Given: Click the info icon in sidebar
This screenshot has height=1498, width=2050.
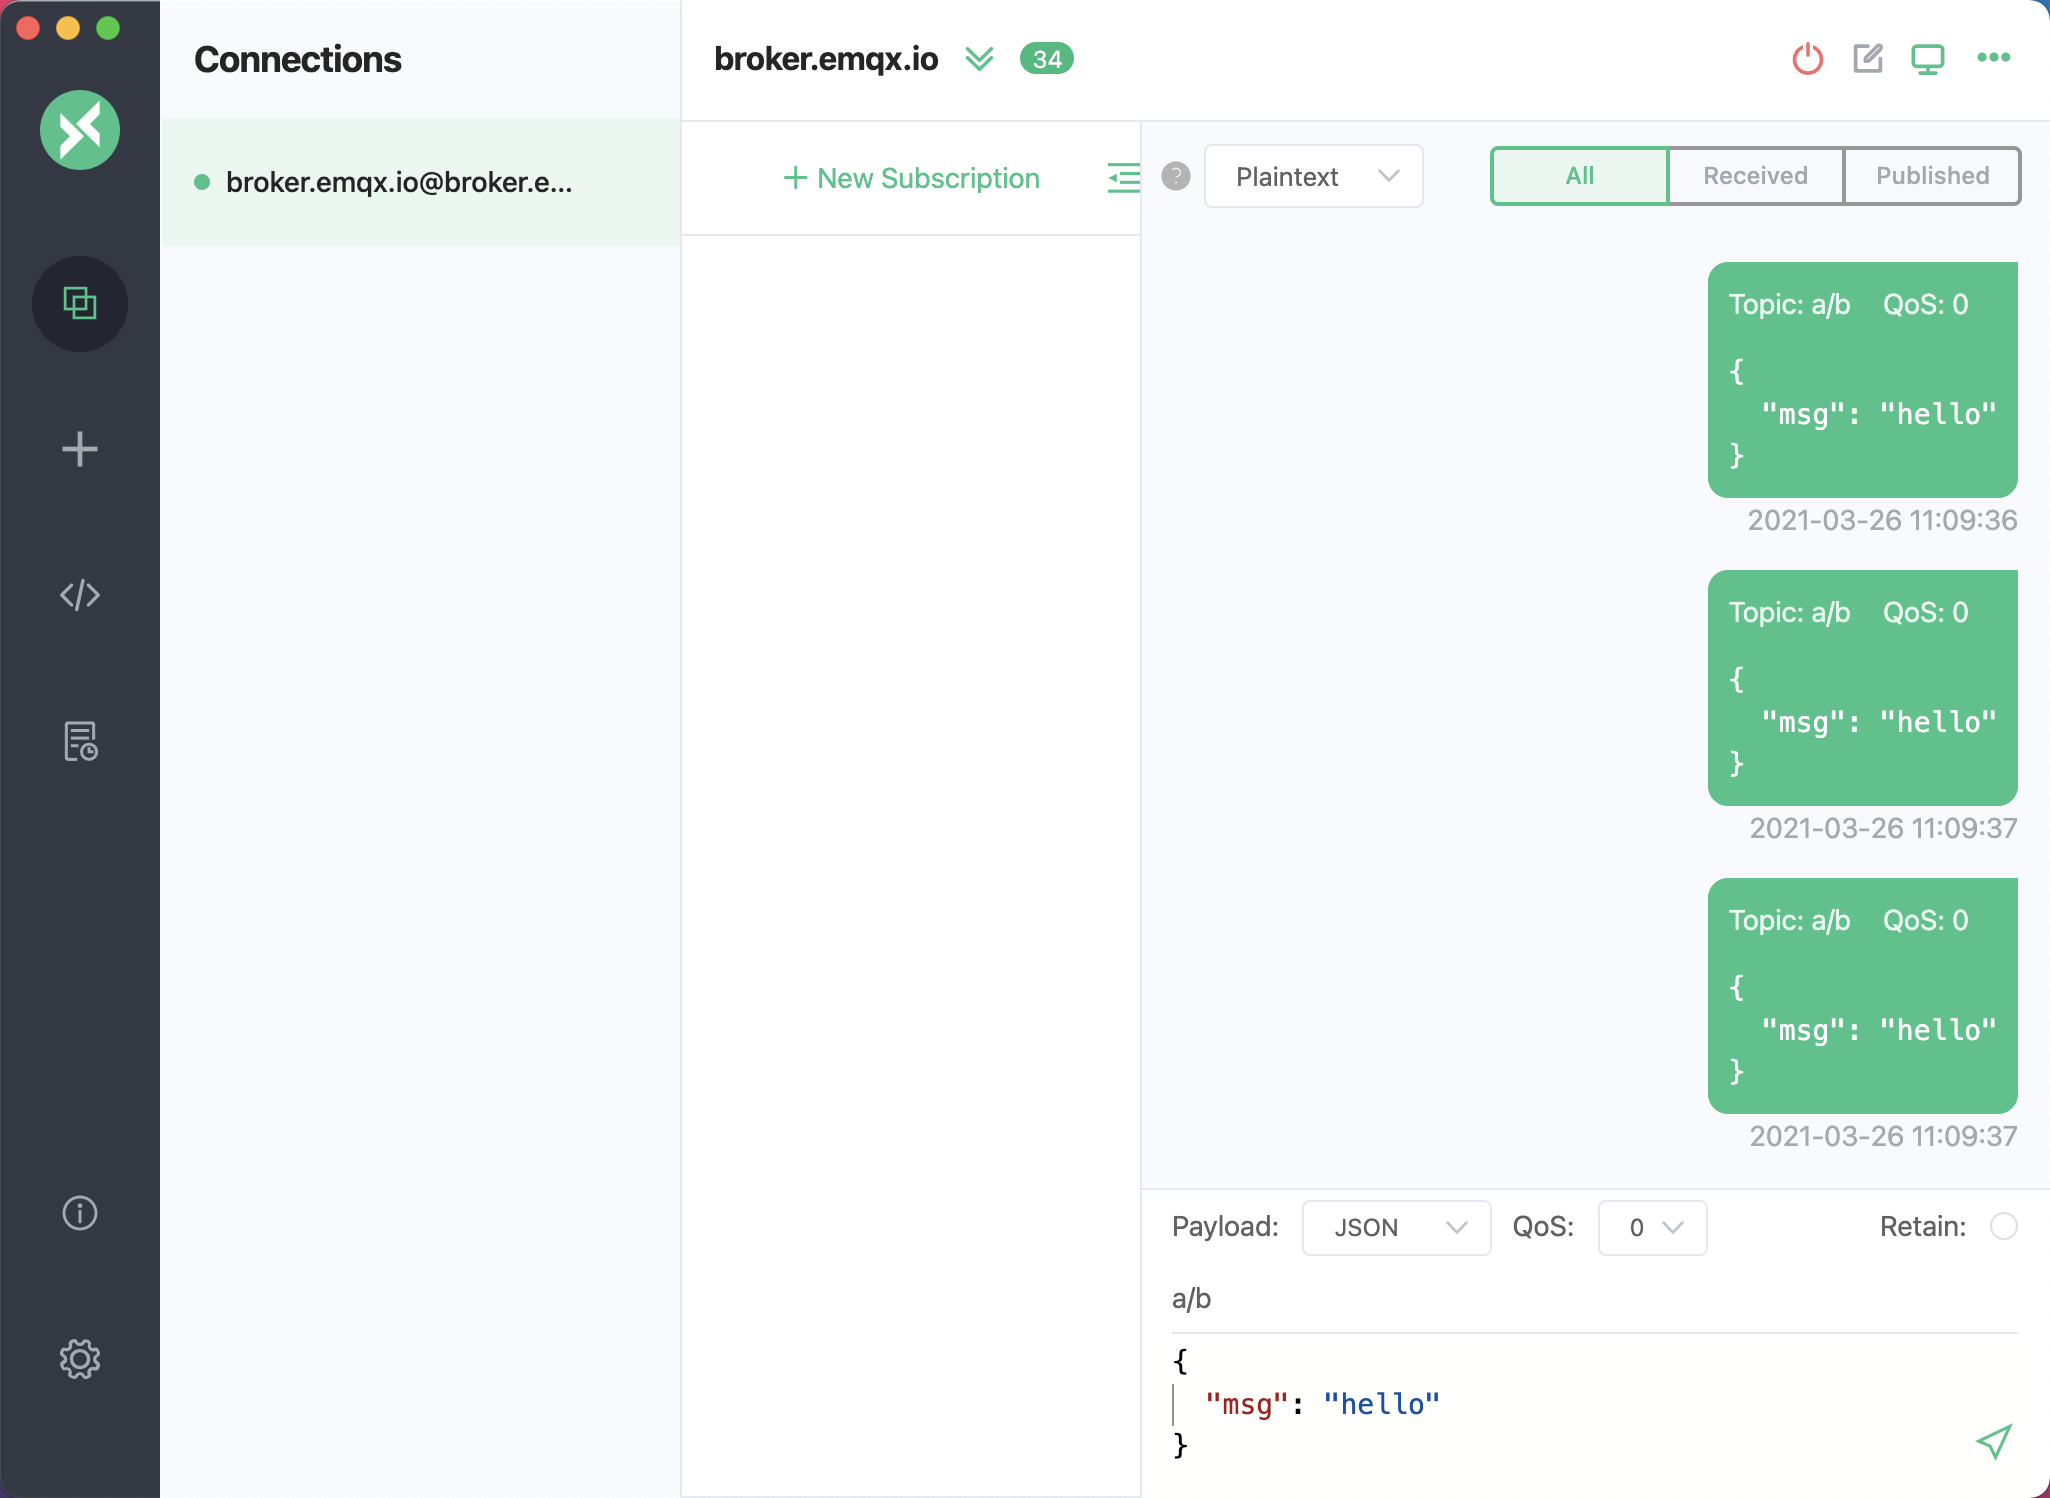Looking at the screenshot, I should [80, 1211].
